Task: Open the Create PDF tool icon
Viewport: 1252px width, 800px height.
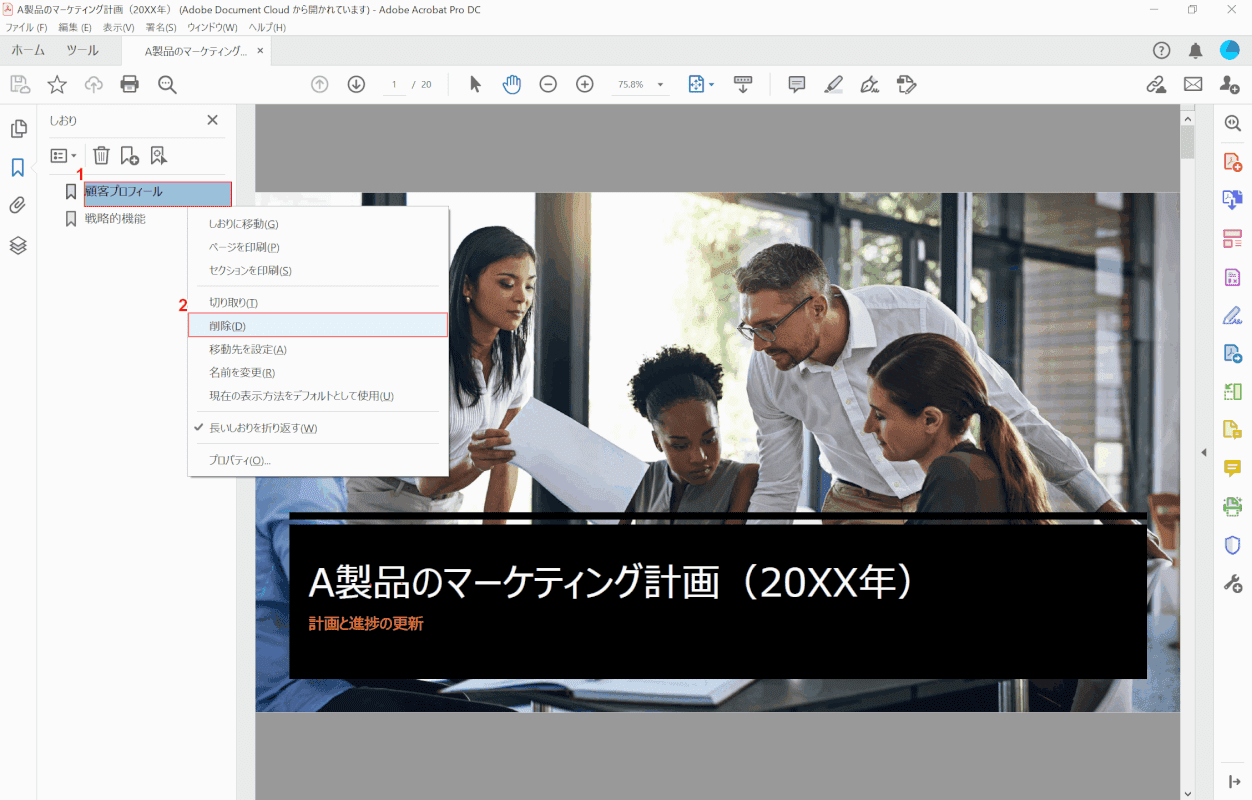Action: point(1232,162)
